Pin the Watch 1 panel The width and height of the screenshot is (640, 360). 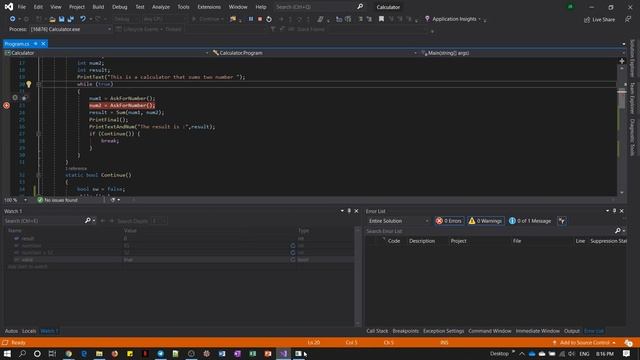[349, 211]
